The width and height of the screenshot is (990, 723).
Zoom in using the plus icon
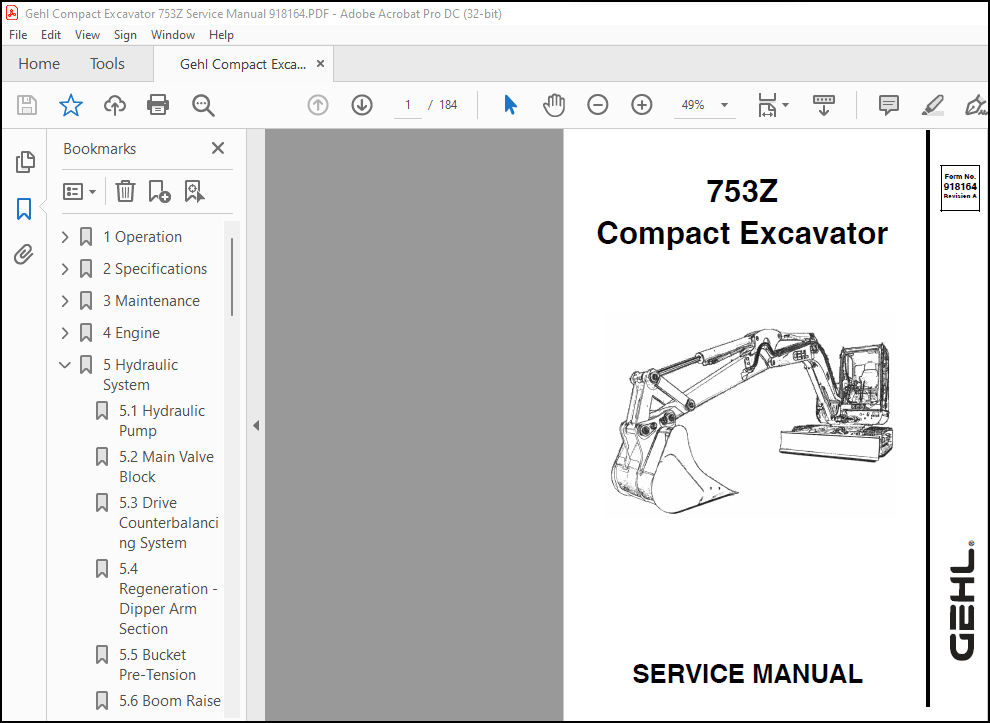tap(641, 105)
